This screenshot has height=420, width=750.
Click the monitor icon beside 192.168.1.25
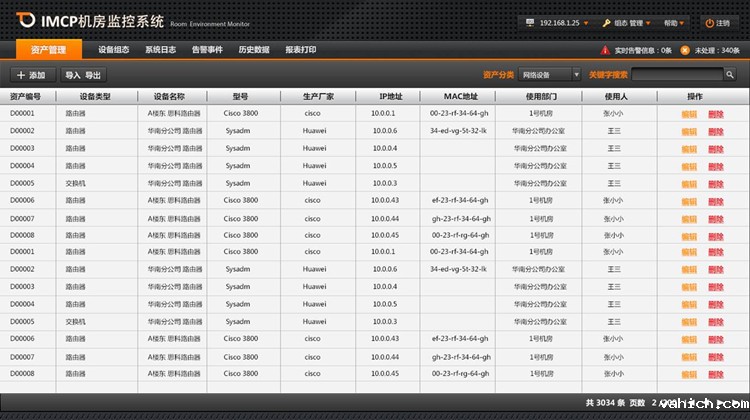point(529,22)
